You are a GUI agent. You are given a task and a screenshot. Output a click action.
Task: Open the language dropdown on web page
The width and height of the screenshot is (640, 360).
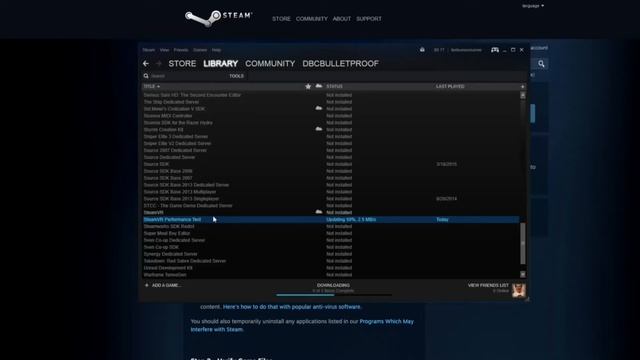(533, 6)
